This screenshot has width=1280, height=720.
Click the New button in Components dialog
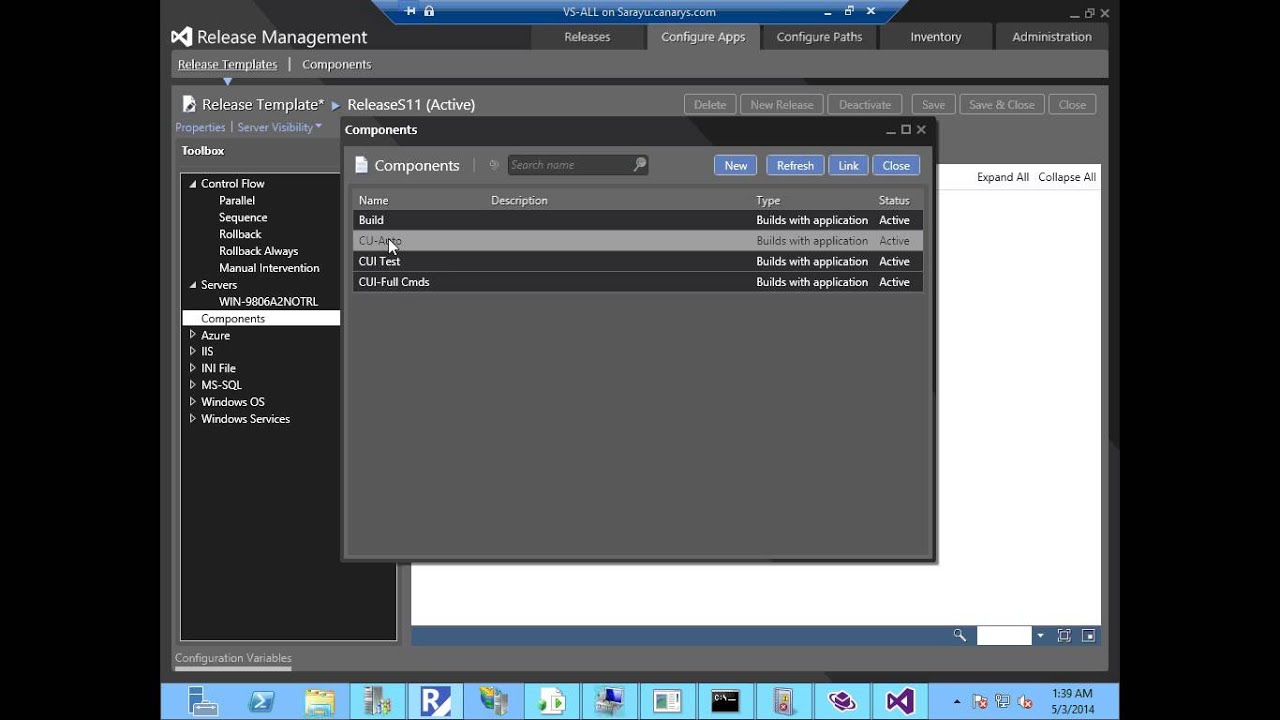(x=735, y=165)
